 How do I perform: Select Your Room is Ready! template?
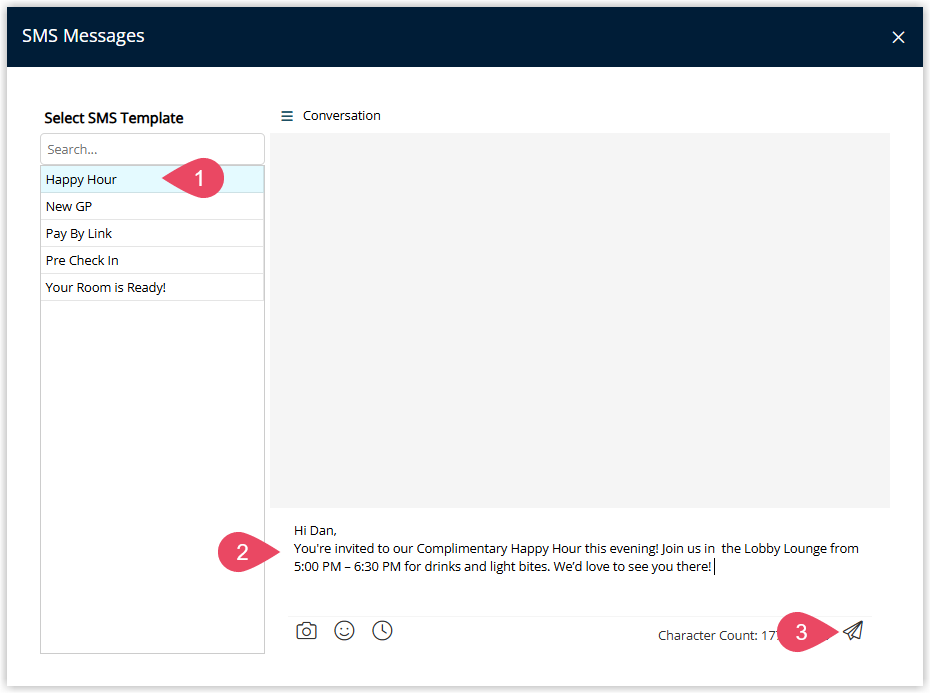tap(153, 287)
